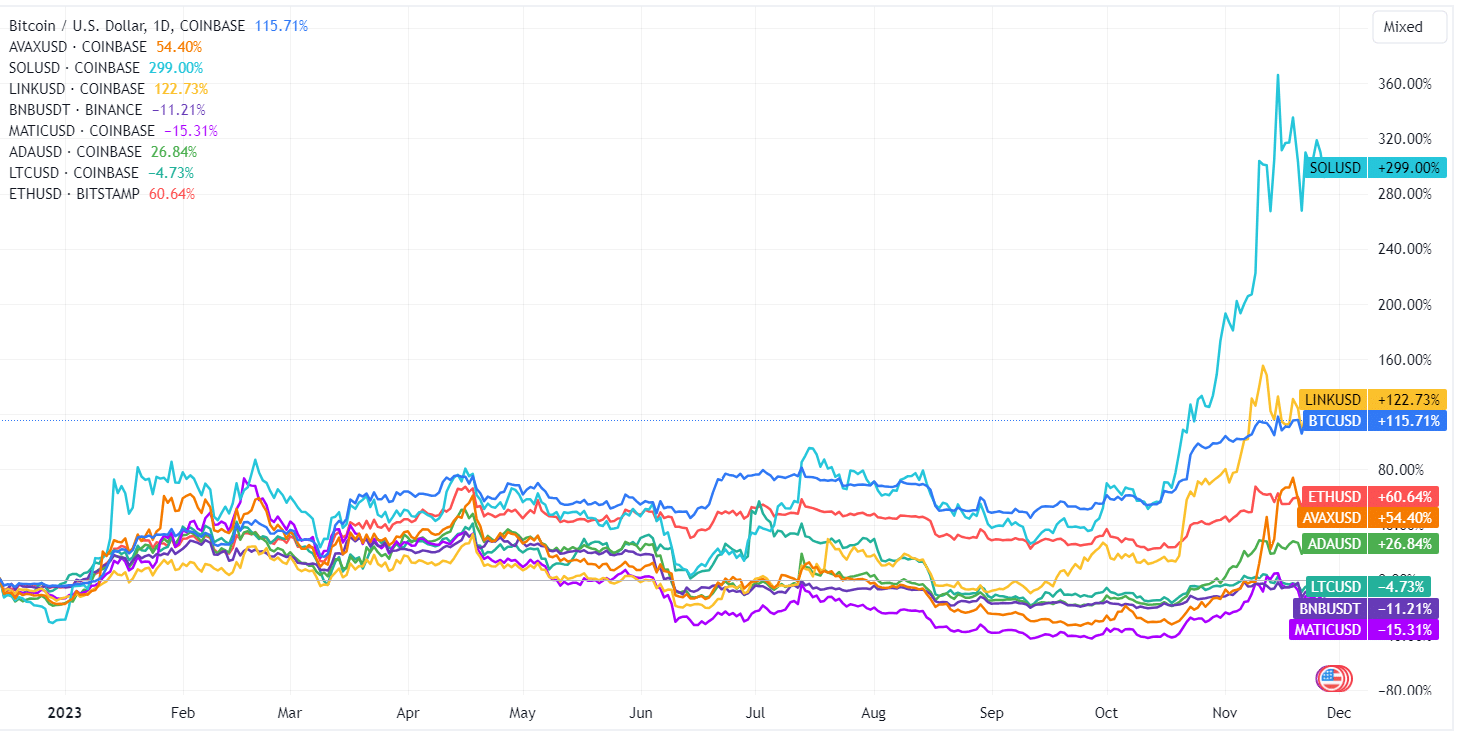Select the BTCUSD +115.71% price flag
The image size is (1457, 741).
(1372, 421)
